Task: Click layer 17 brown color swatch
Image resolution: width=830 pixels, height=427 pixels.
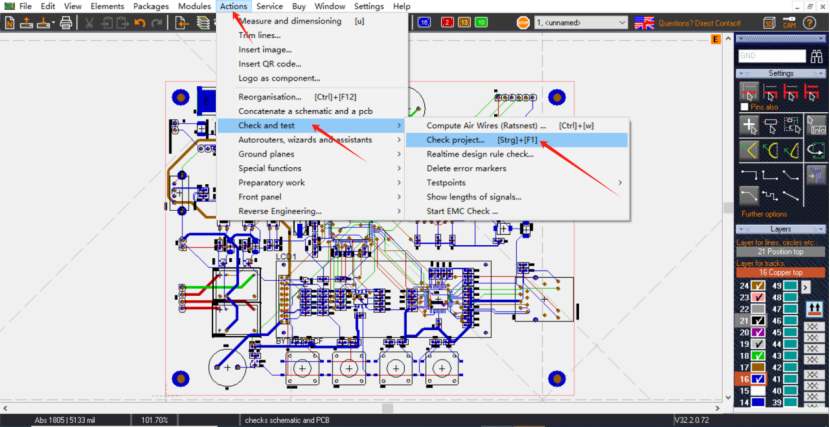Action: [758, 367]
